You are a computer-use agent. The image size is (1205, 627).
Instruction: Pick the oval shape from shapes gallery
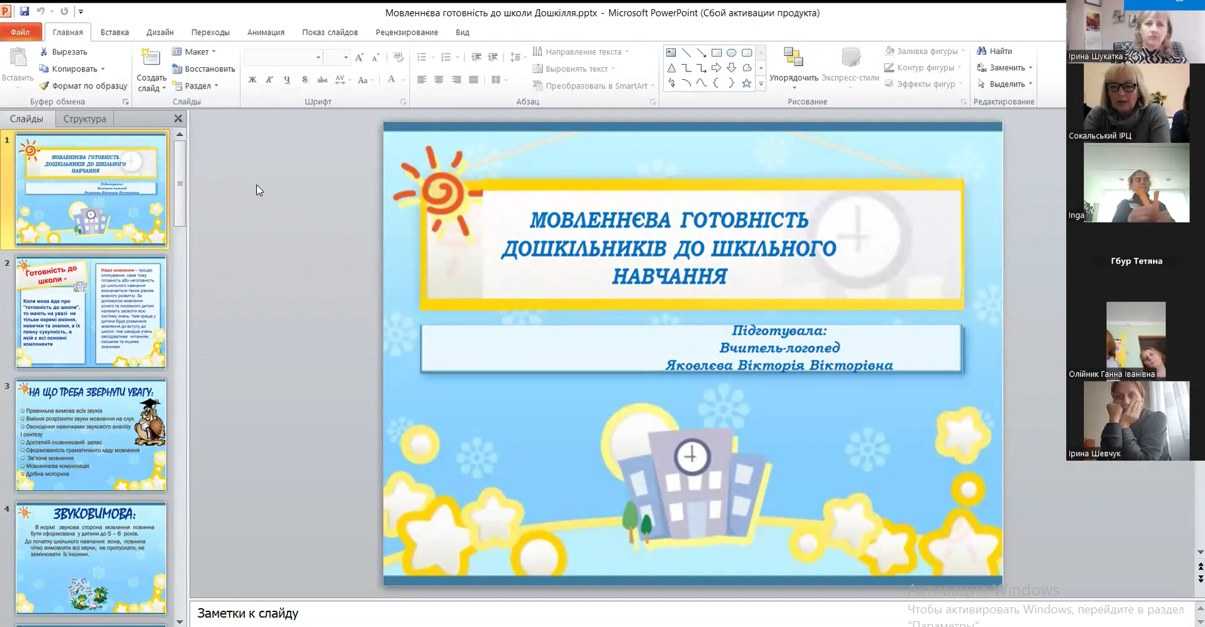731,53
